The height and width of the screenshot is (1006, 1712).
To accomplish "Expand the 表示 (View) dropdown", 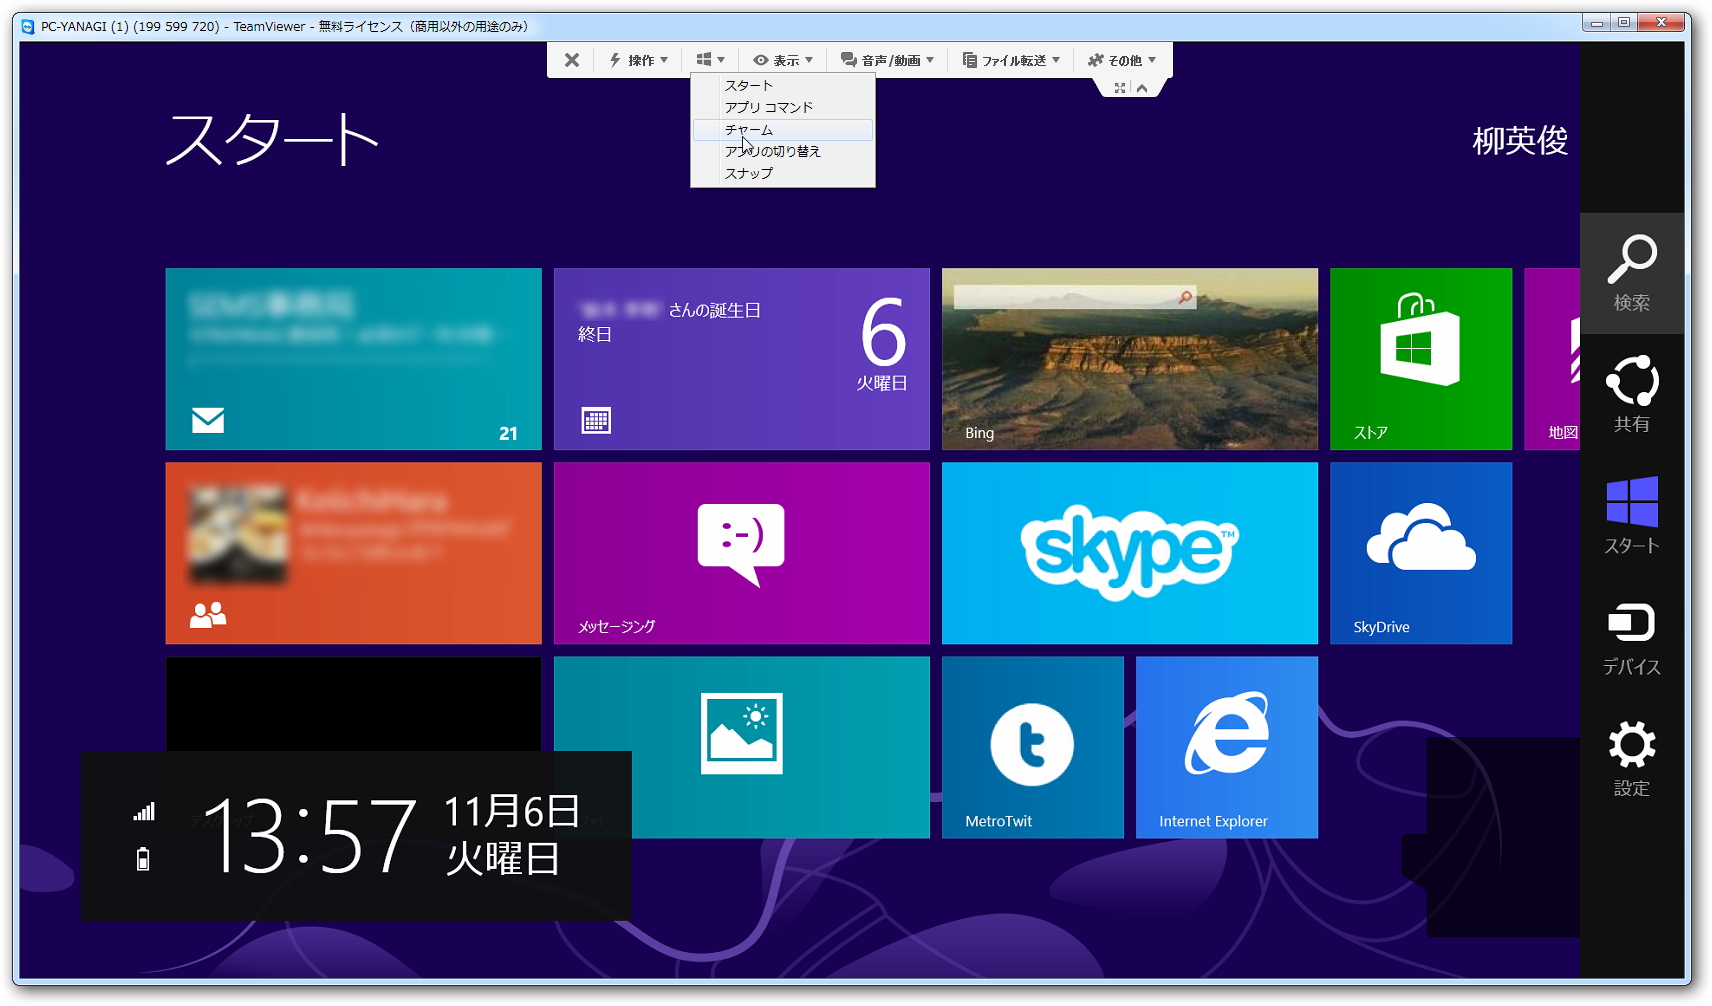I will 783,59.
